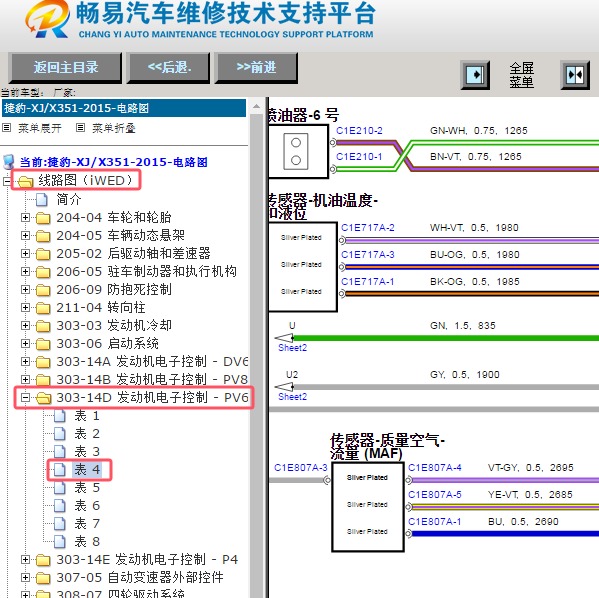599x598 pixels.
Task: Open the 简介 document
Action: pos(69,199)
